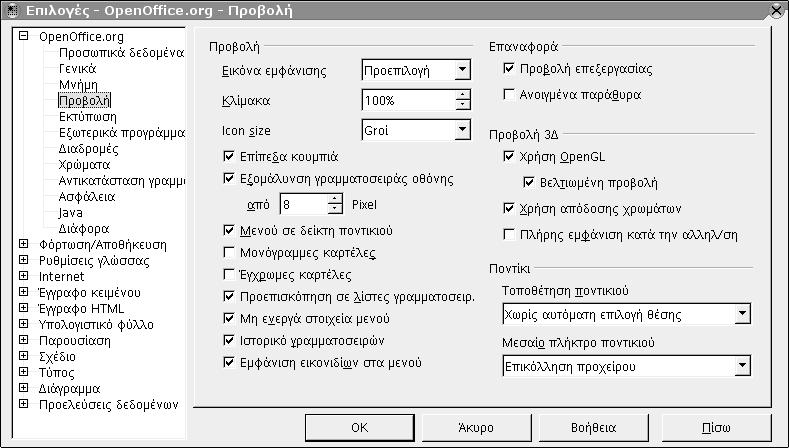Click the Βοήθεια button
Screen dimensions: 789x448
click(x=593, y=428)
